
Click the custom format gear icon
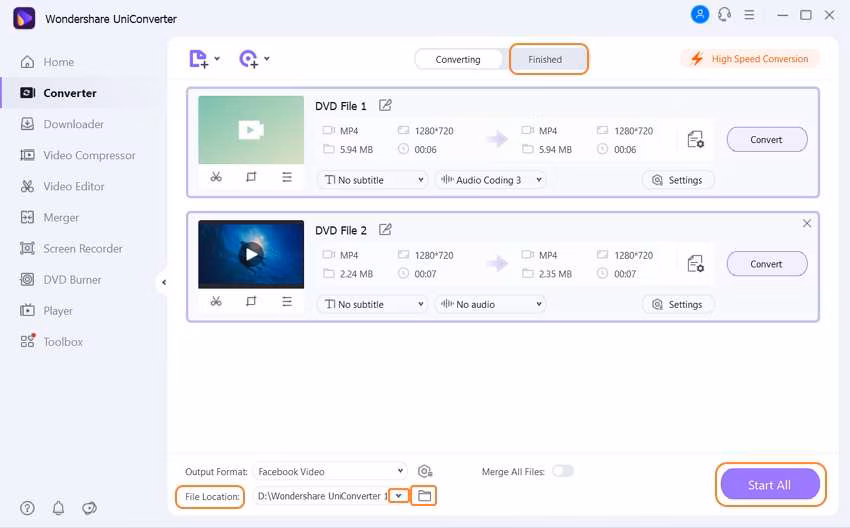tap(424, 472)
